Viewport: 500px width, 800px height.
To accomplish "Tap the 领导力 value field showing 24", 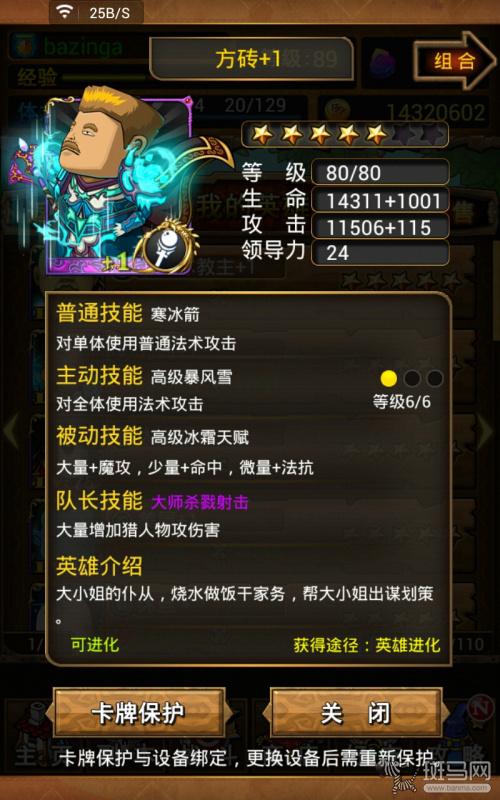I will [380, 253].
